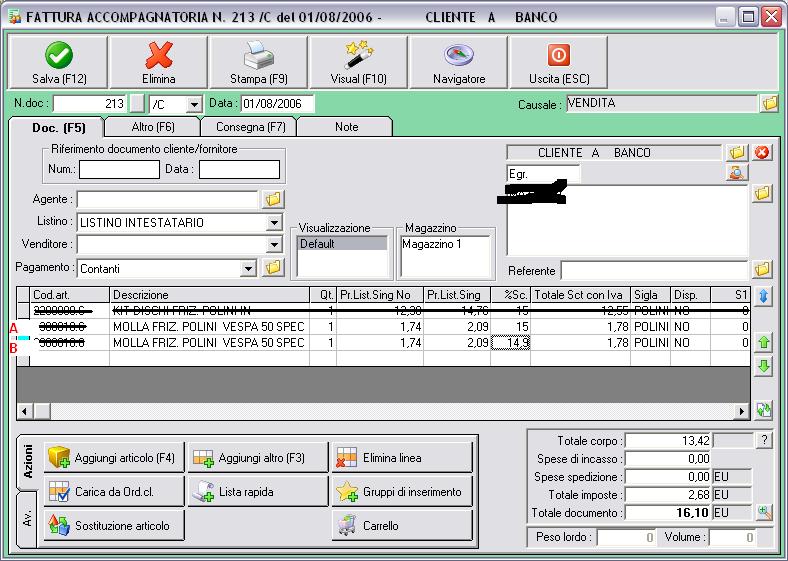Open Visual (F10) magic wand button
This screenshot has width=788, height=561.
click(358, 62)
